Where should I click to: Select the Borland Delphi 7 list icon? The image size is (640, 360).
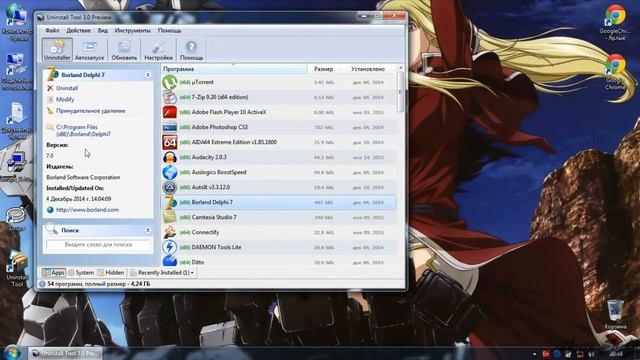(x=169, y=202)
